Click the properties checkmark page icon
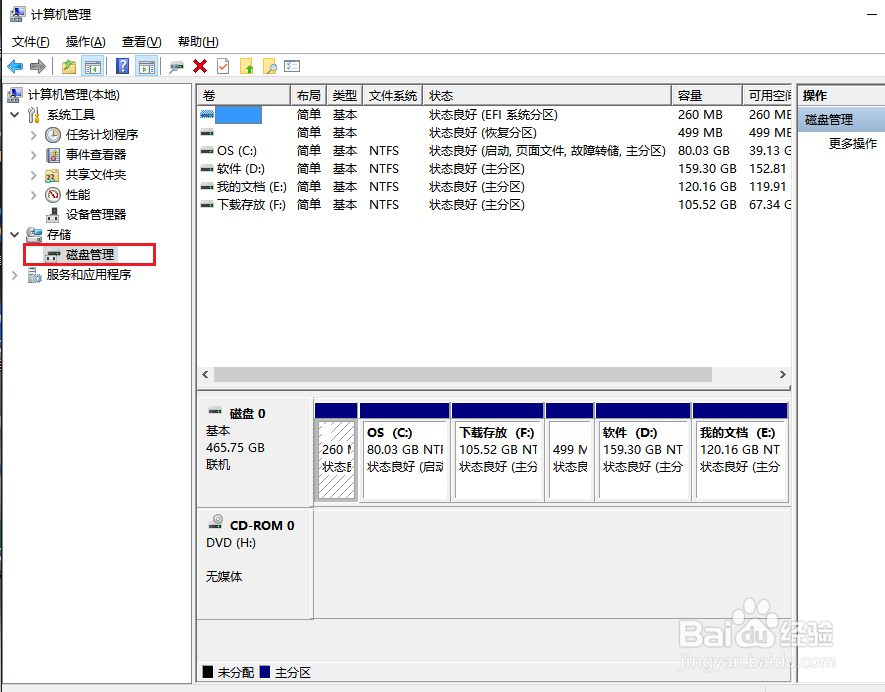Screen dimensions: 885x692 pyautogui.click(x=223, y=67)
